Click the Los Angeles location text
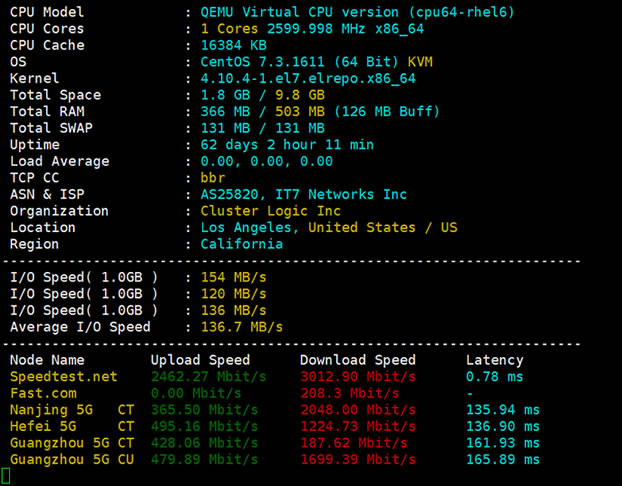 point(246,228)
